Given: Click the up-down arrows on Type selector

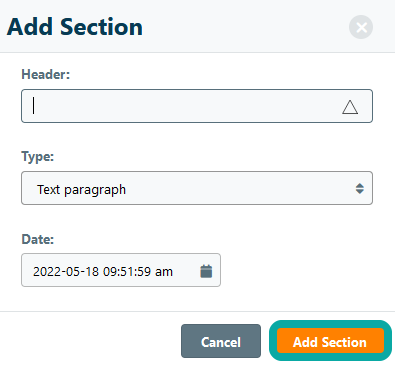Looking at the screenshot, I should pos(360,188).
